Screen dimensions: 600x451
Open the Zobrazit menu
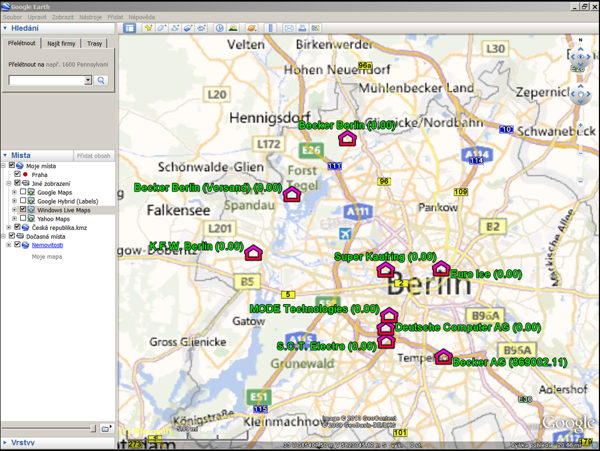point(63,17)
